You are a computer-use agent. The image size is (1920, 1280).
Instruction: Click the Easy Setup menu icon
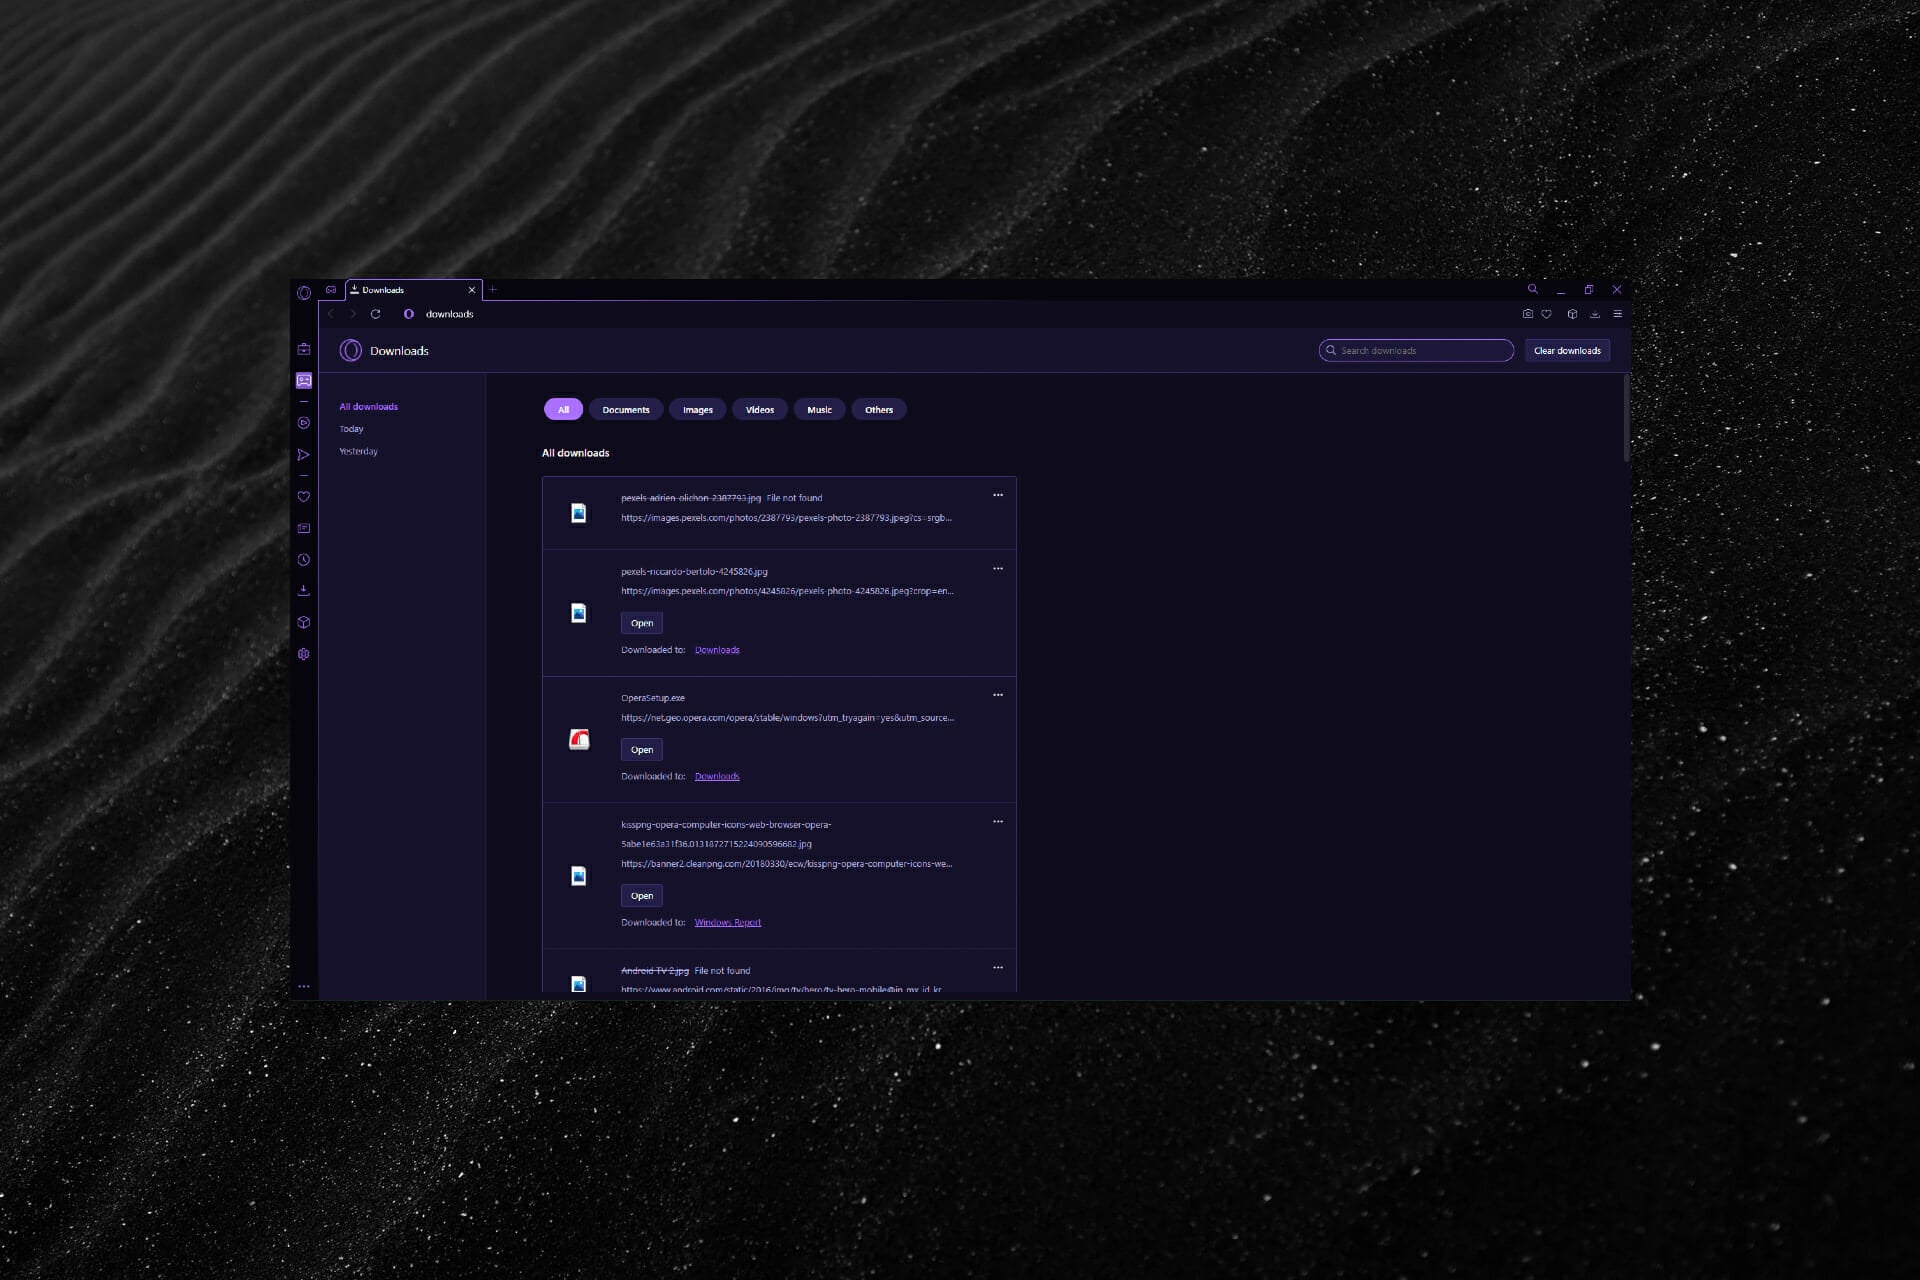(1617, 314)
